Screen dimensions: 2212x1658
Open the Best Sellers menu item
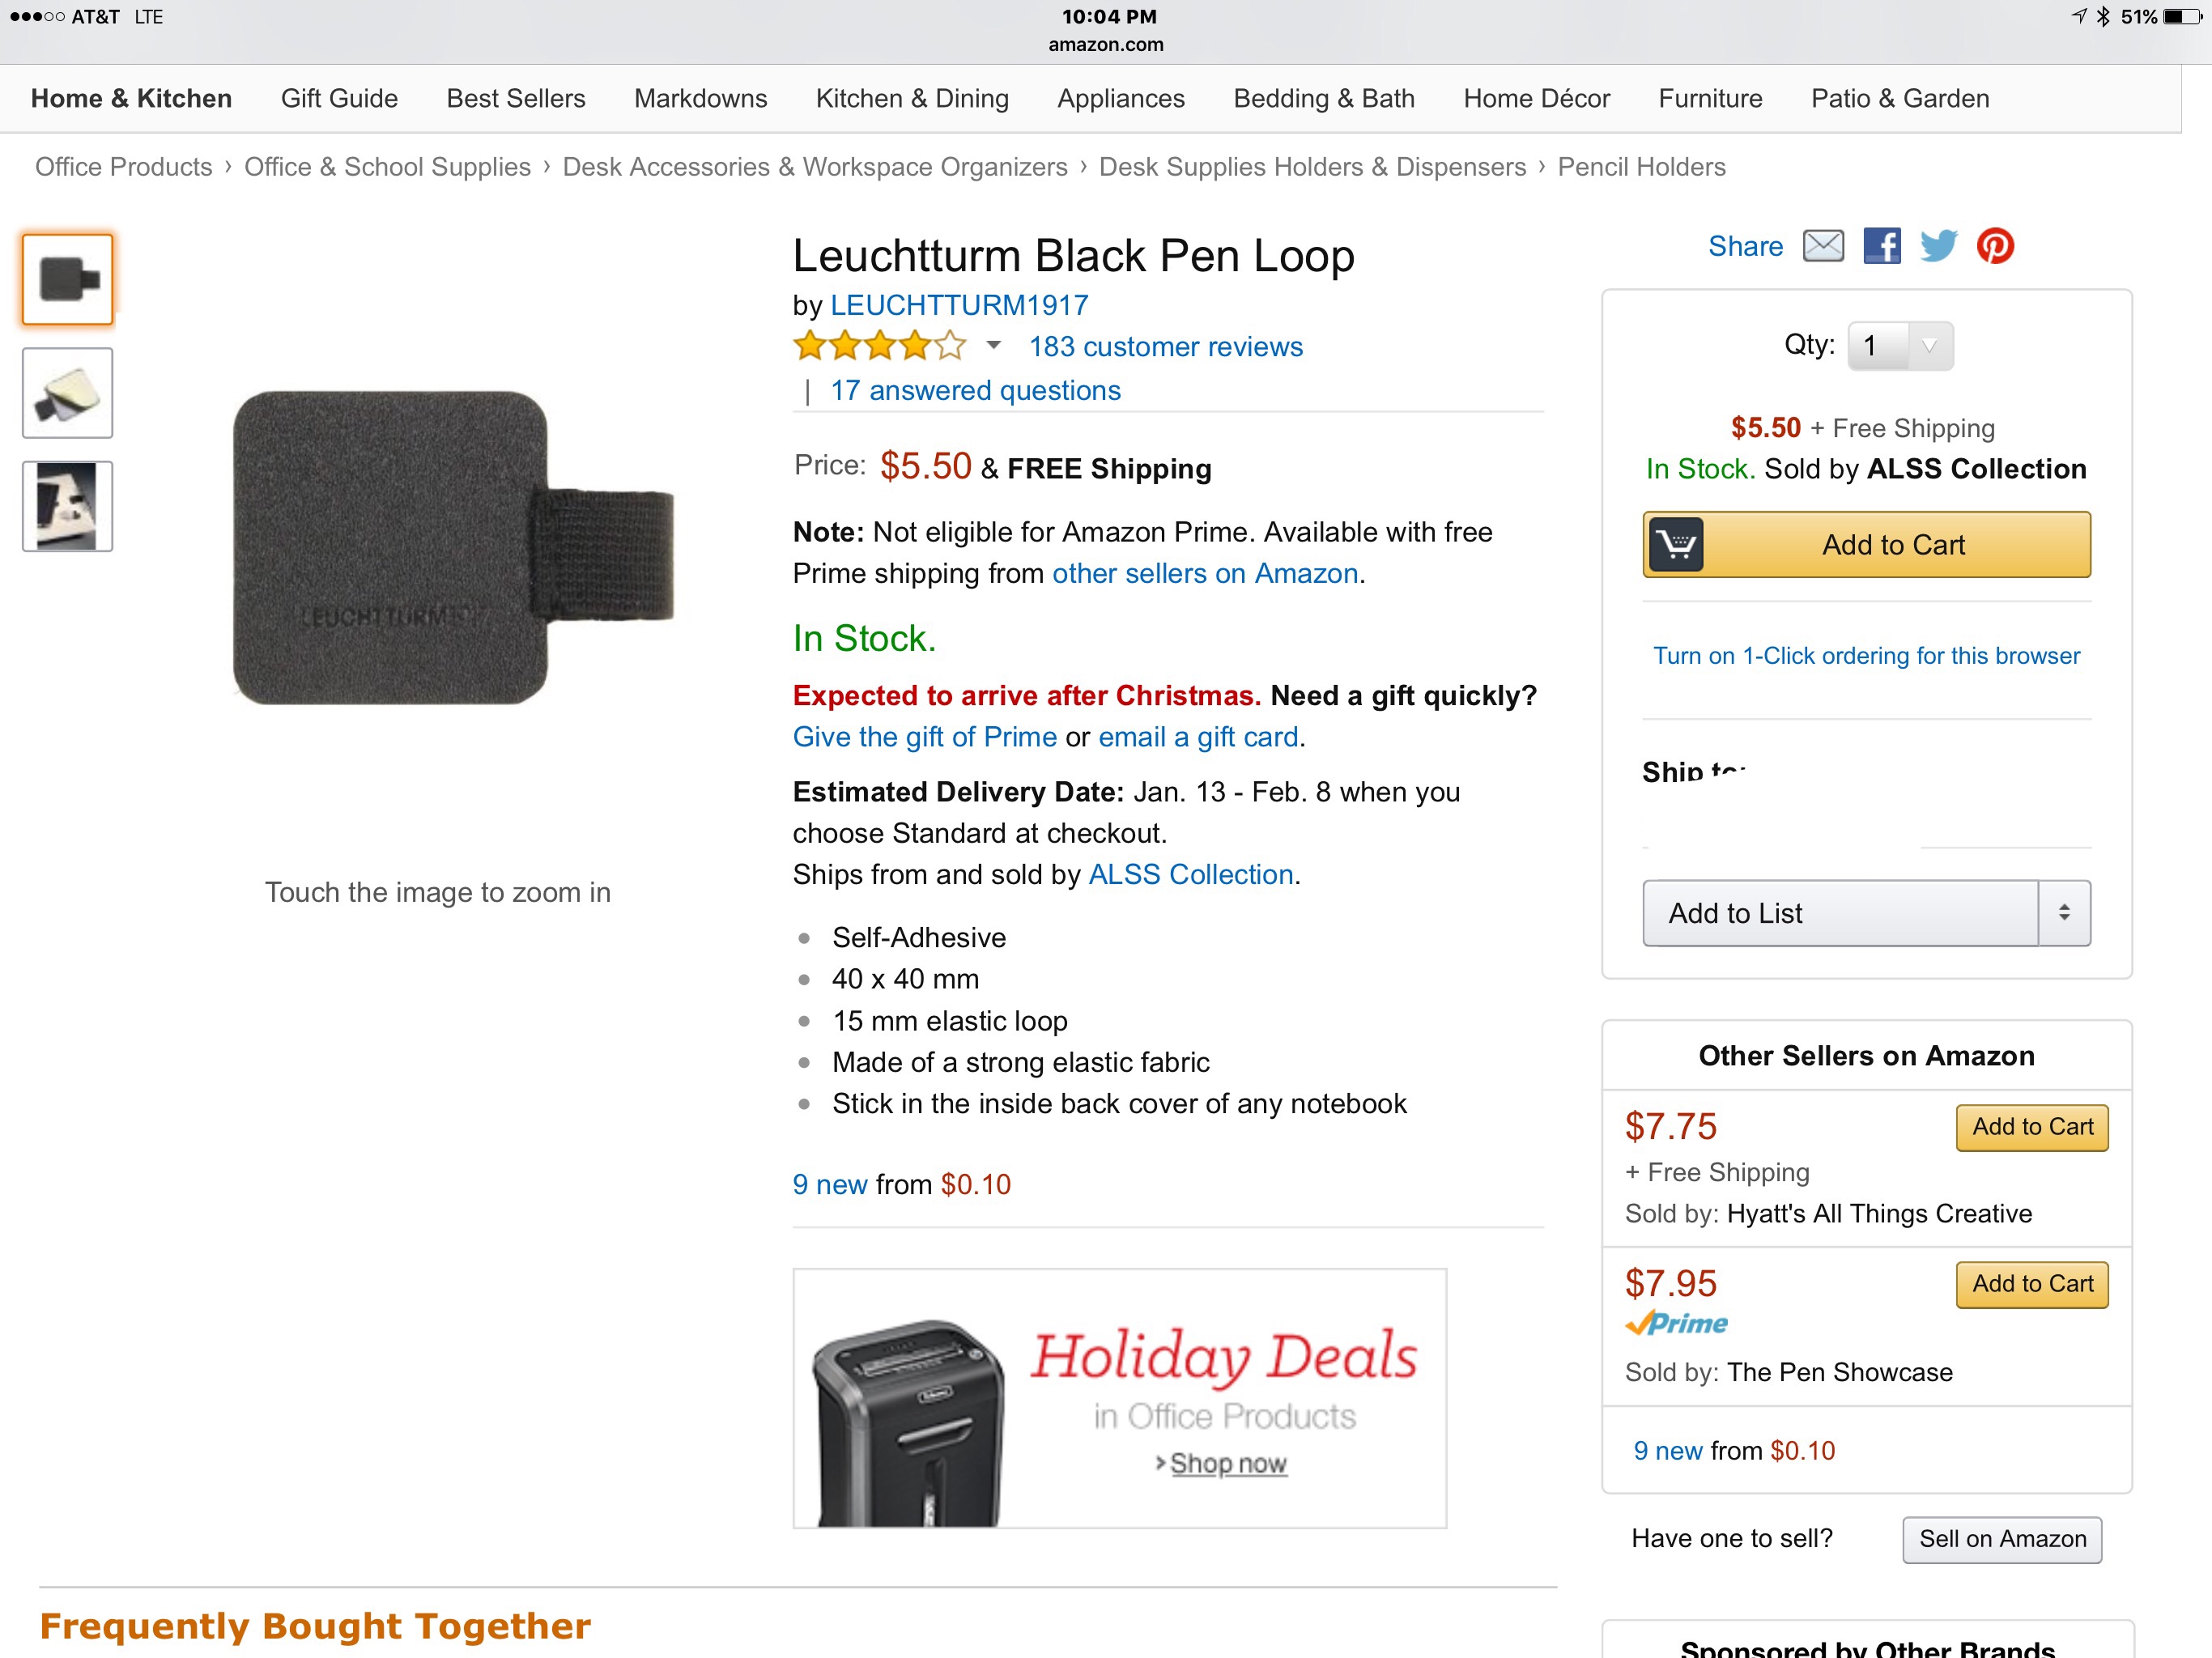[516, 98]
